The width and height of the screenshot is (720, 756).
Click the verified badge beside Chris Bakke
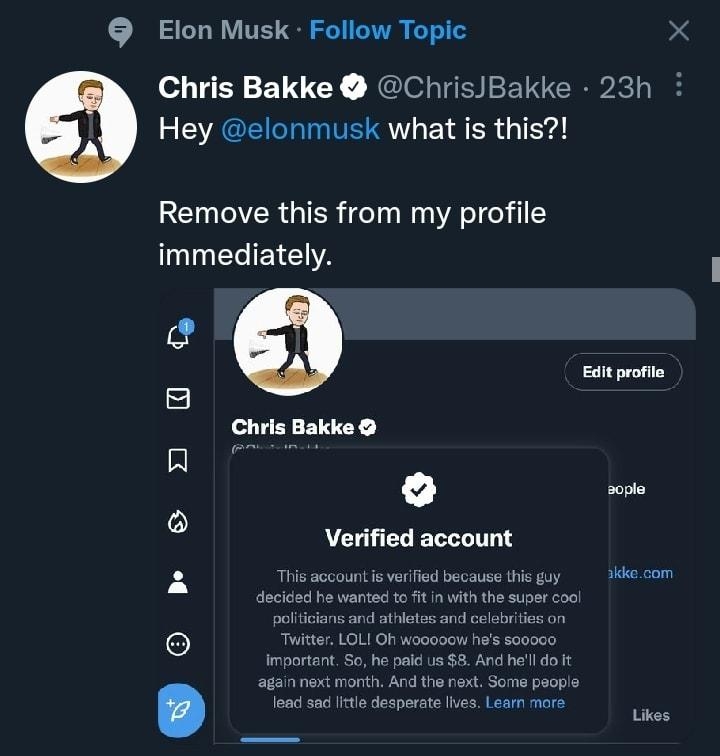click(x=354, y=88)
